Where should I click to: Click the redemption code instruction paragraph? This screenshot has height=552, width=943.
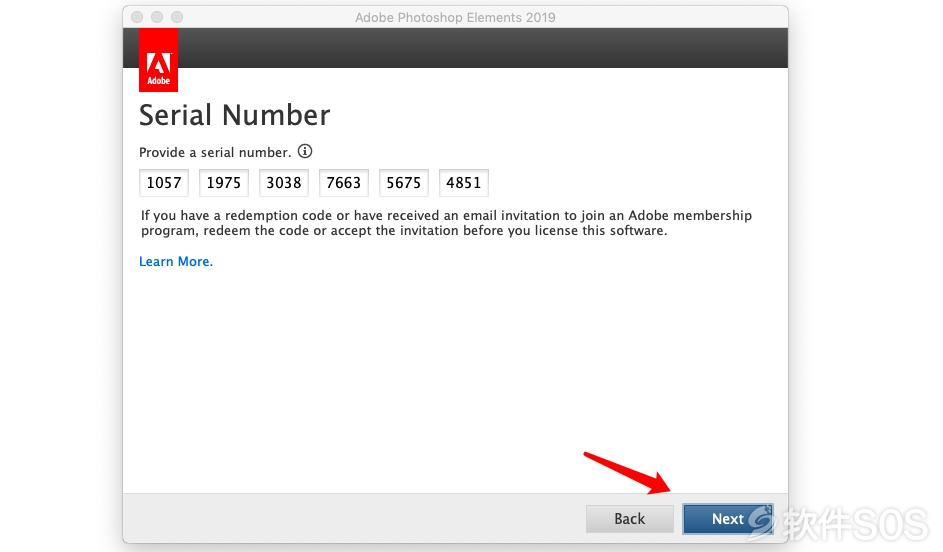[446, 223]
